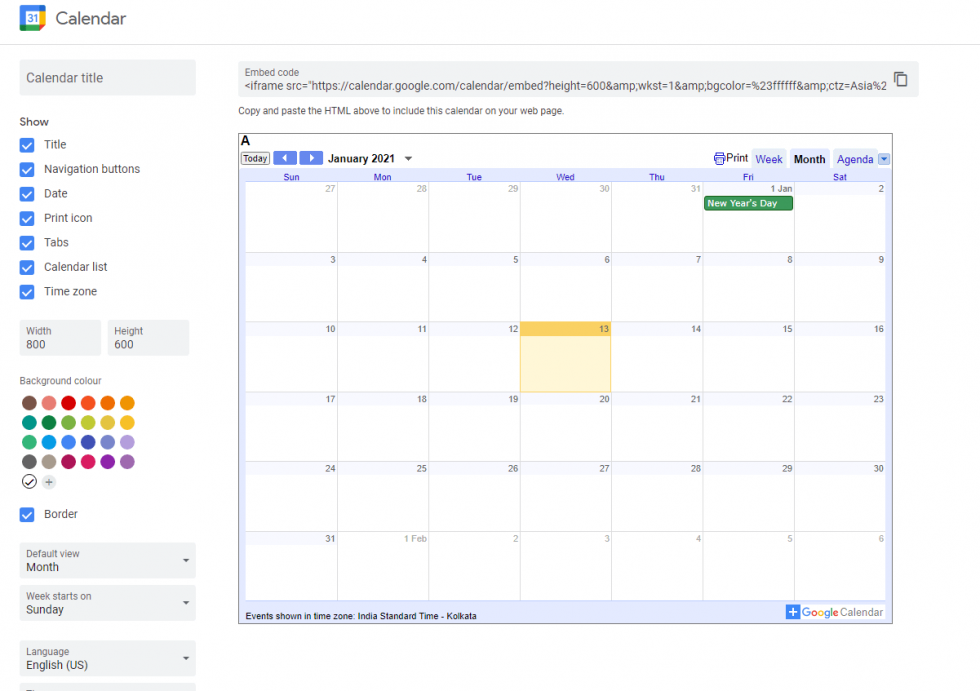Go to previous month with left arrow
980x691 pixels.
[x=285, y=158]
